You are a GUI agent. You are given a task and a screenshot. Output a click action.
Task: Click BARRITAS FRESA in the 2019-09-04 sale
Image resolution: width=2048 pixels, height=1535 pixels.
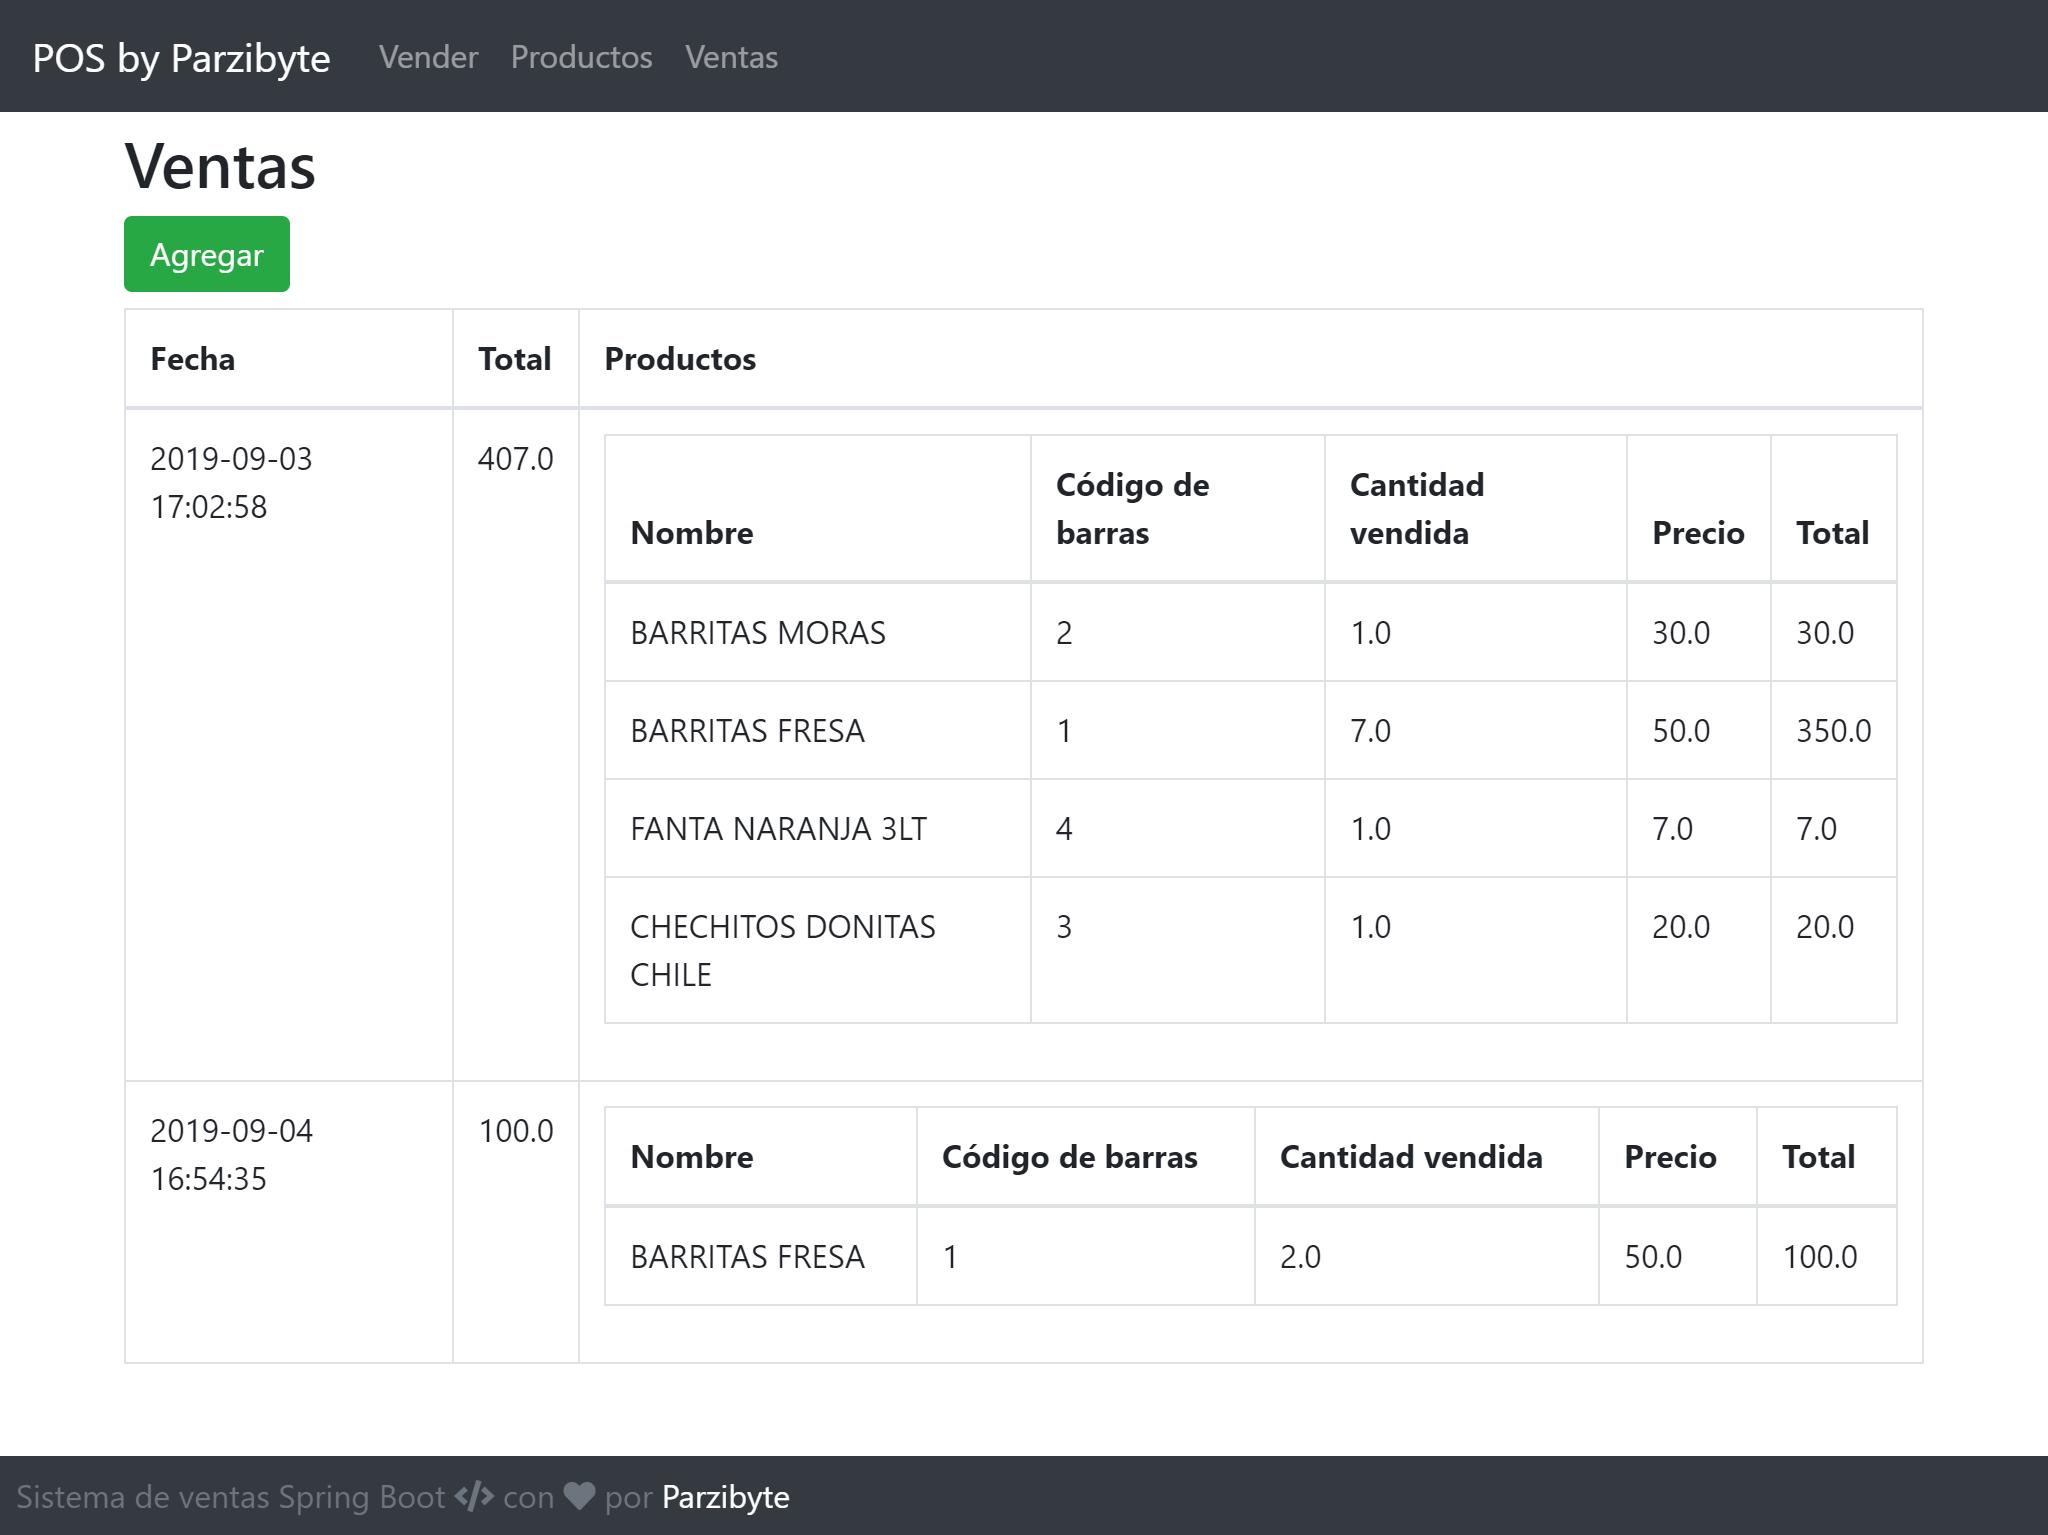(x=747, y=1257)
